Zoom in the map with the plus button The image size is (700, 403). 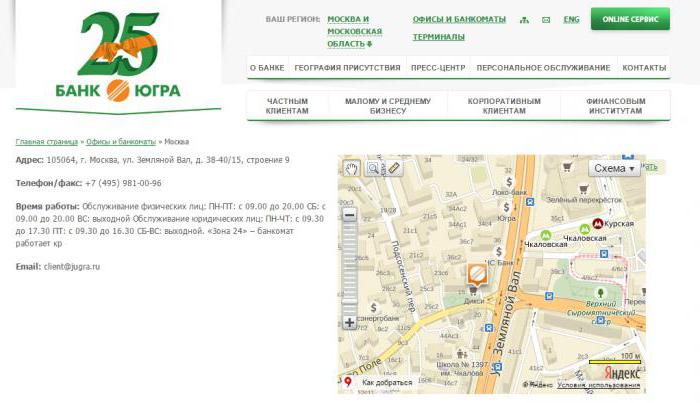(x=350, y=322)
